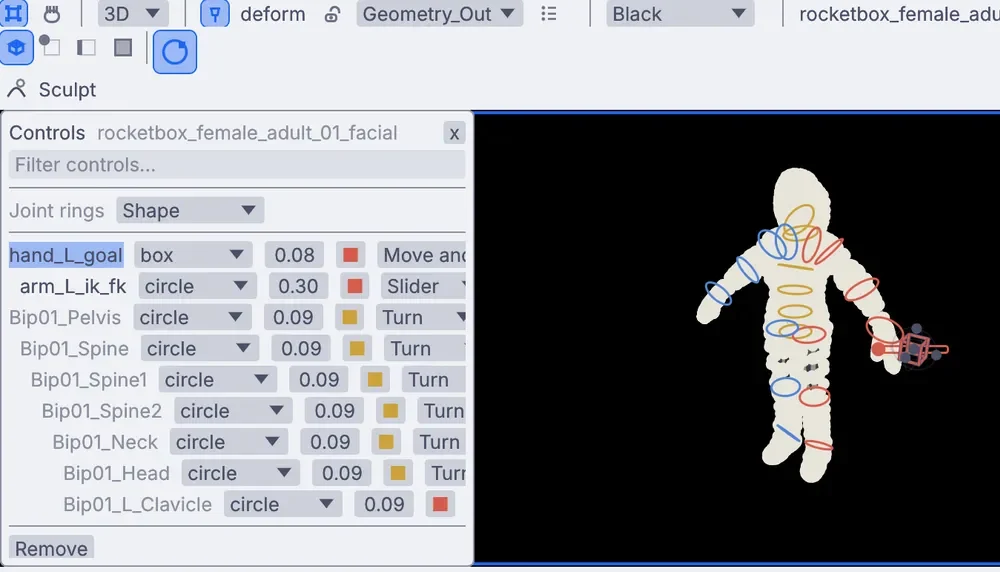Select the Bip01_Spine control row
The width and height of the screenshot is (1000, 572).
point(74,349)
